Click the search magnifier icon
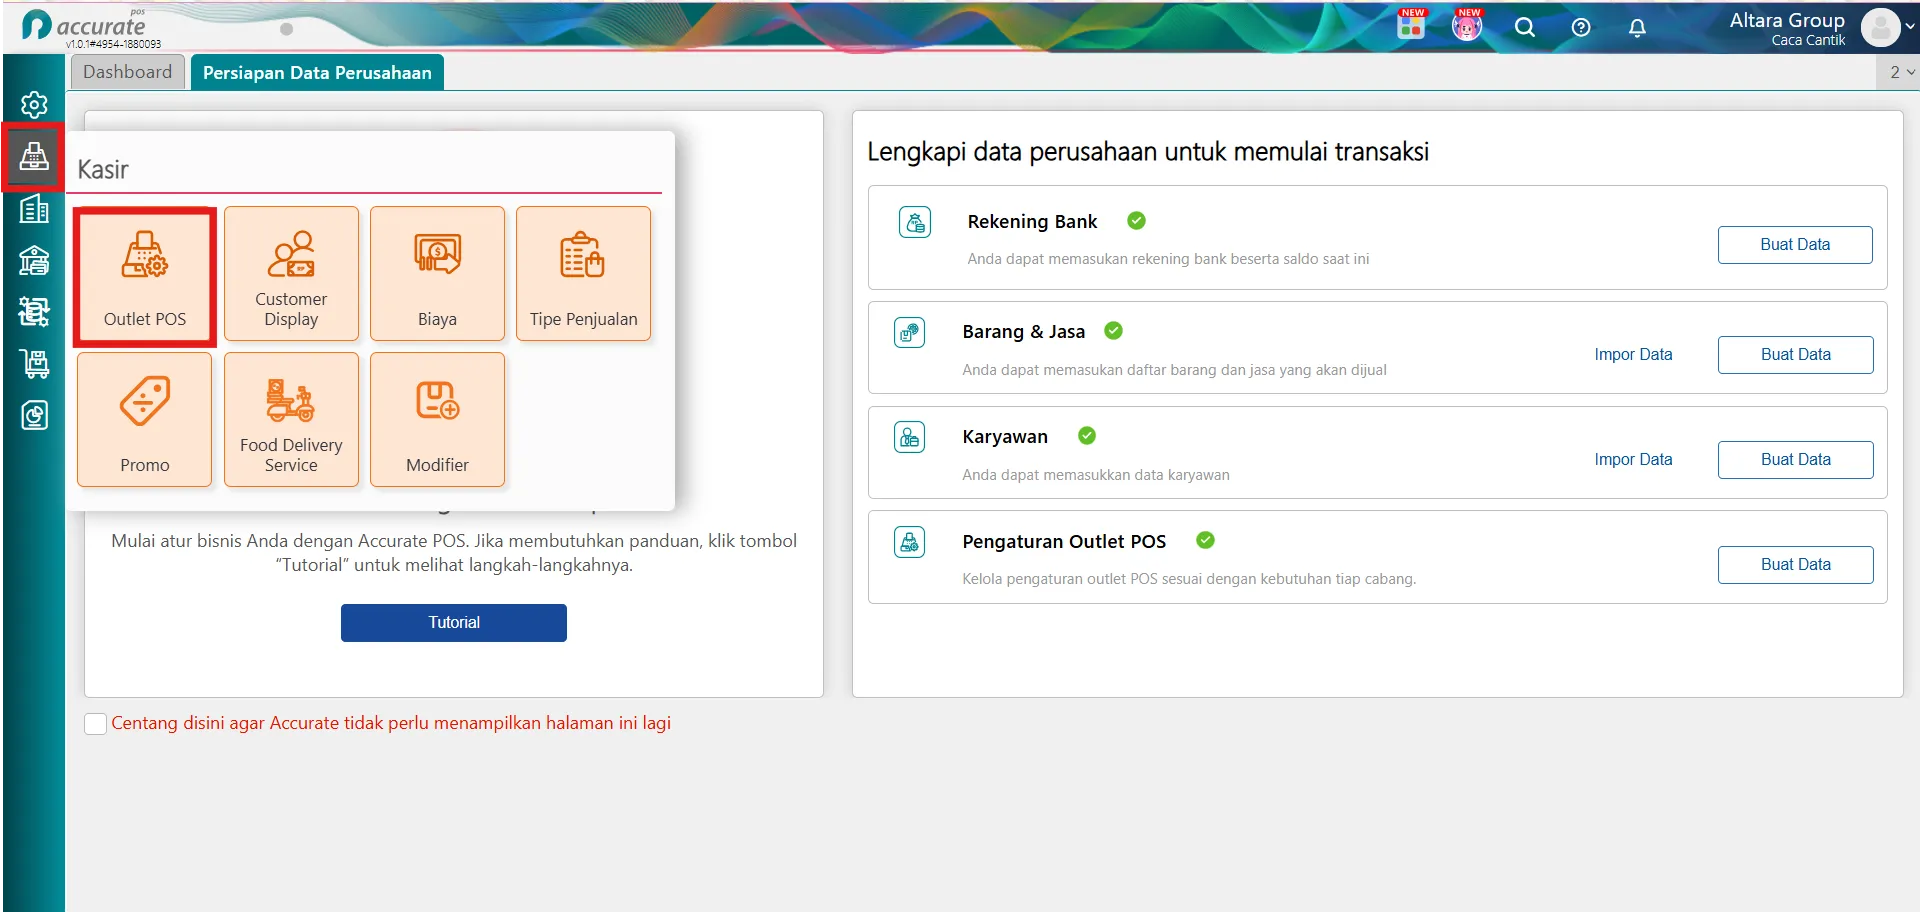 coord(1524,28)
